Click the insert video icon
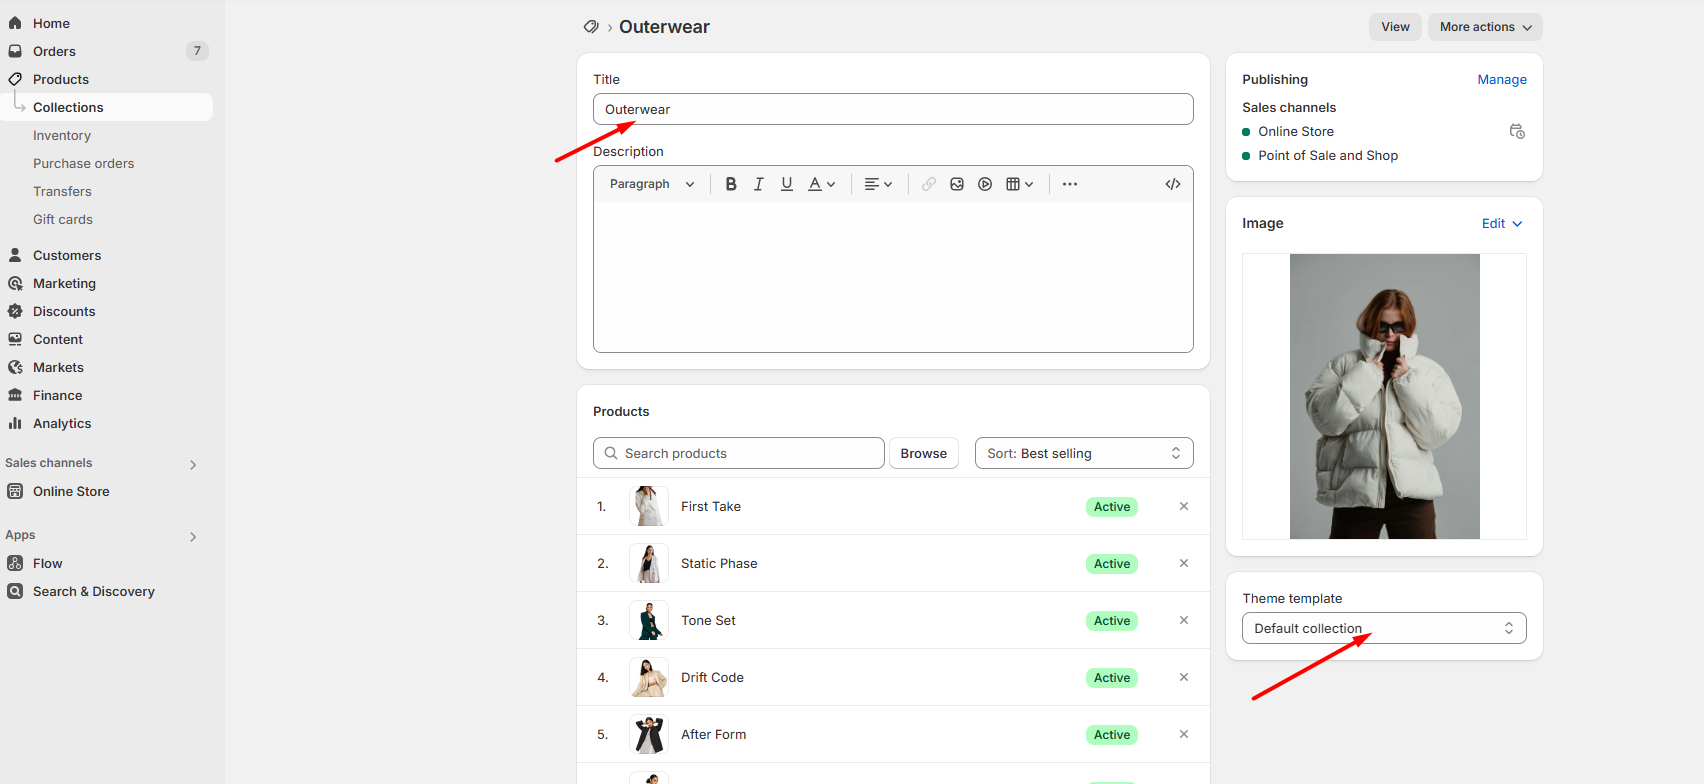 click(985, 184)
